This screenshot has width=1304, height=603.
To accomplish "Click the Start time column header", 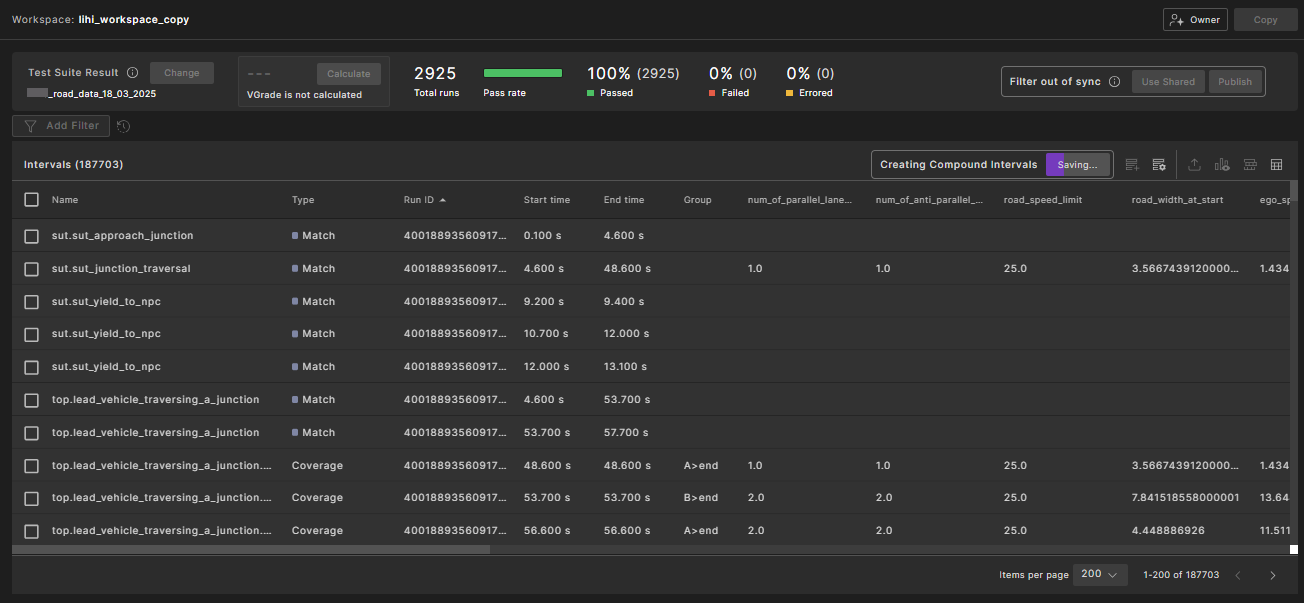I will (546, 200).
